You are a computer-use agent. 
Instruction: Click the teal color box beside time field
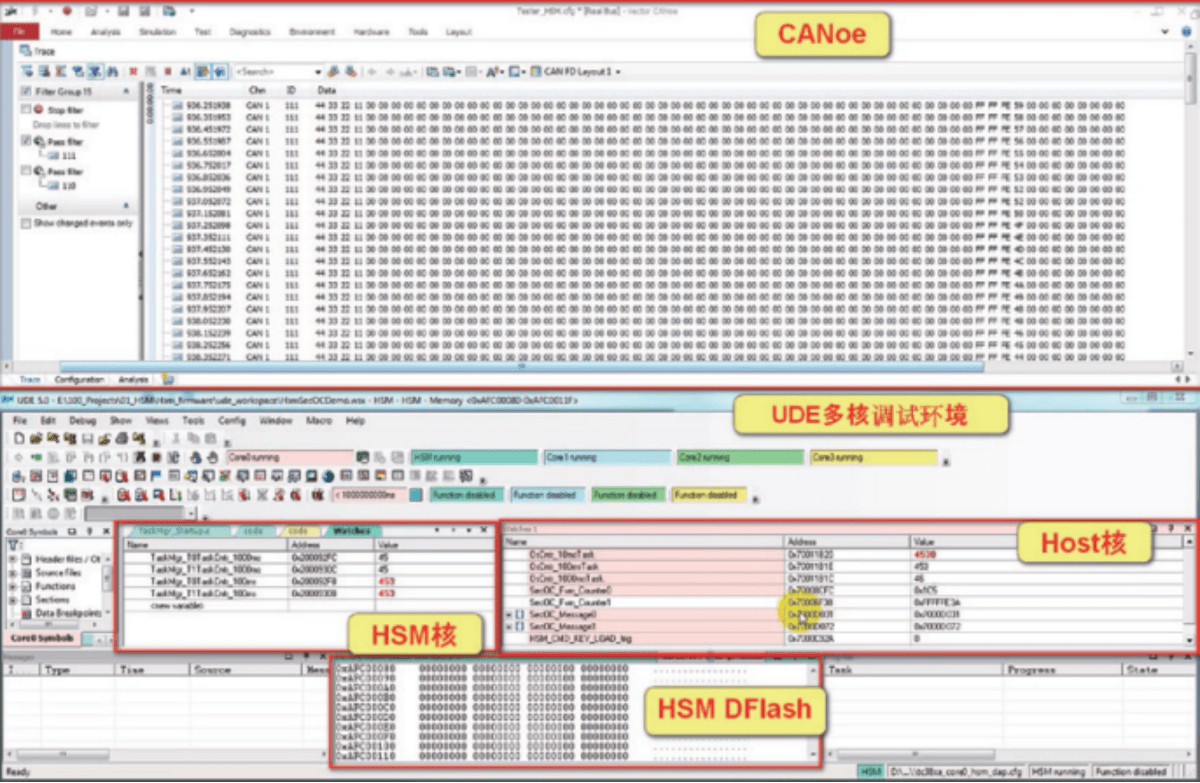point(415,495)
